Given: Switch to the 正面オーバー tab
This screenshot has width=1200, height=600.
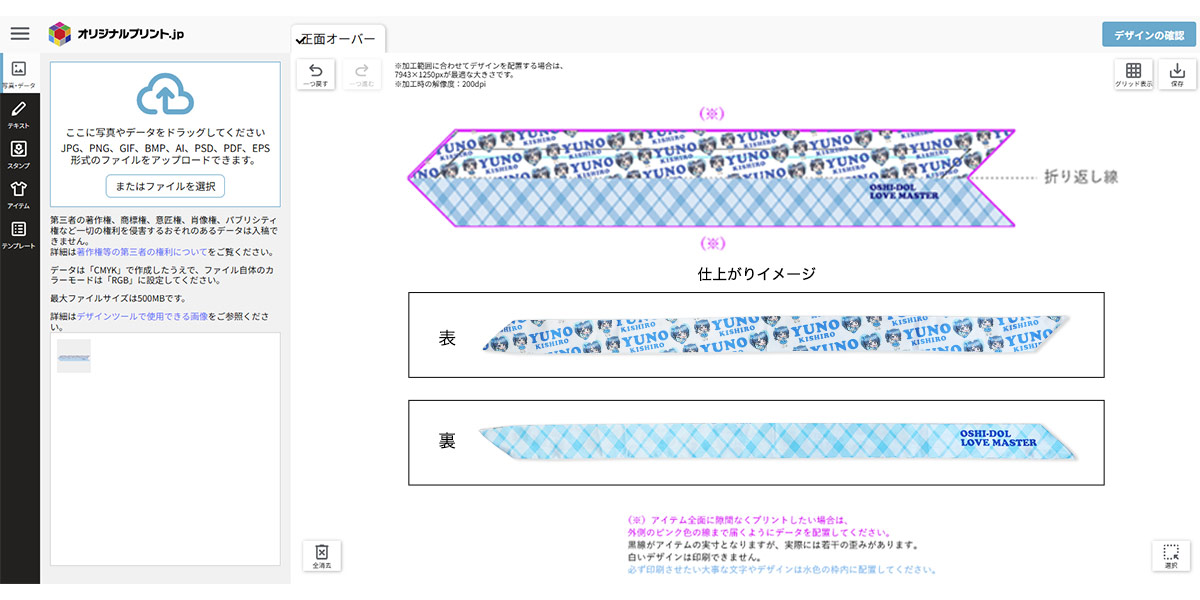Looking at the screenshot, I should click(337, 39).
